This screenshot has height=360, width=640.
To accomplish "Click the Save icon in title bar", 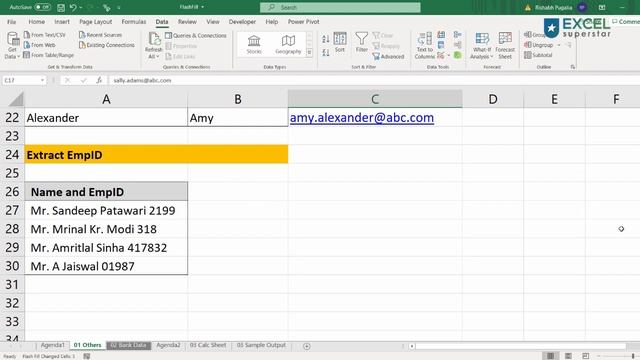I will [61, 7].
